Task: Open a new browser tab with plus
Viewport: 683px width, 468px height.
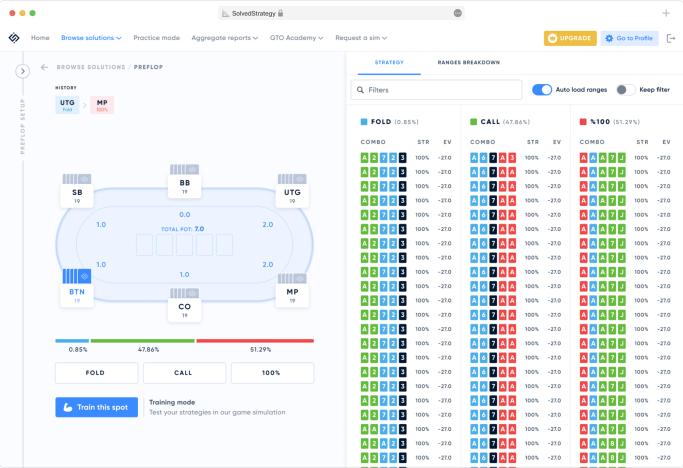Action: coord(666,13)
